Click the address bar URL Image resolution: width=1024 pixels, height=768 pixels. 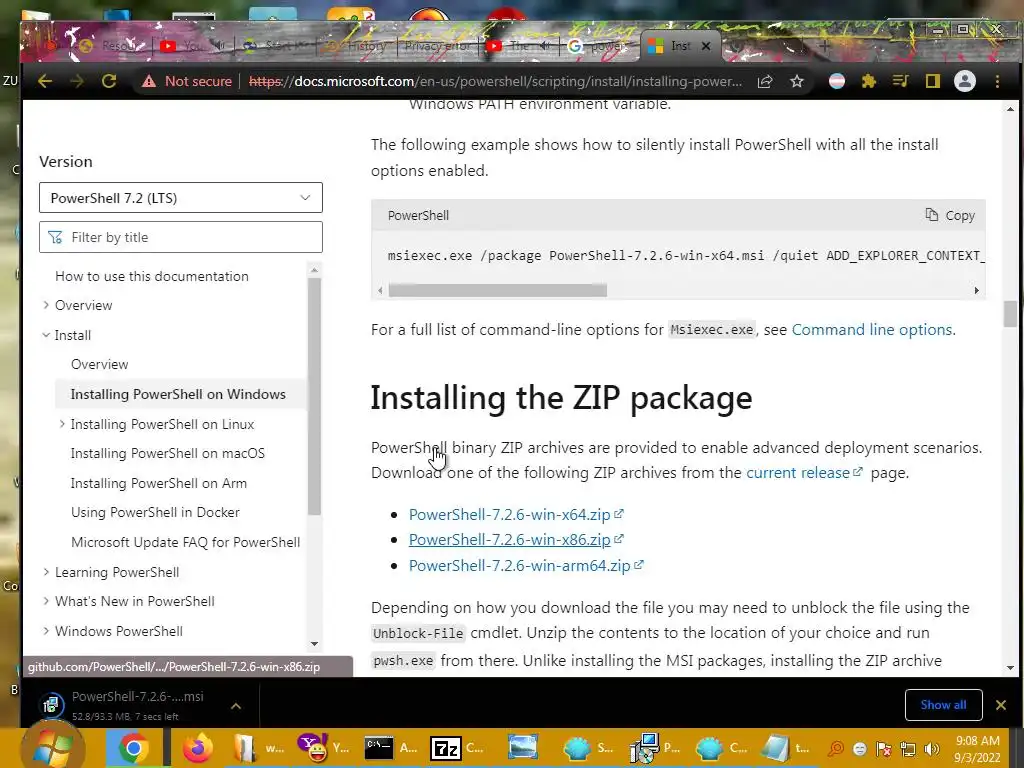496,81
